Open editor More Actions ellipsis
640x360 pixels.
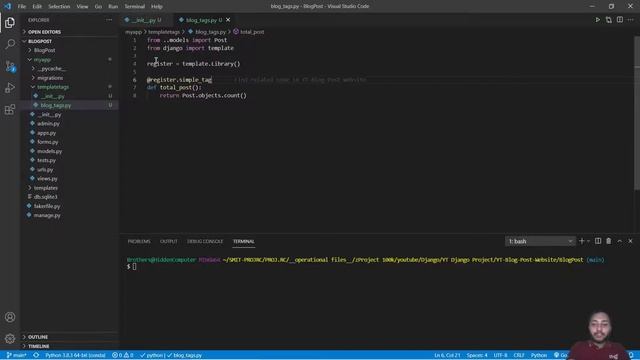[631, 20]
